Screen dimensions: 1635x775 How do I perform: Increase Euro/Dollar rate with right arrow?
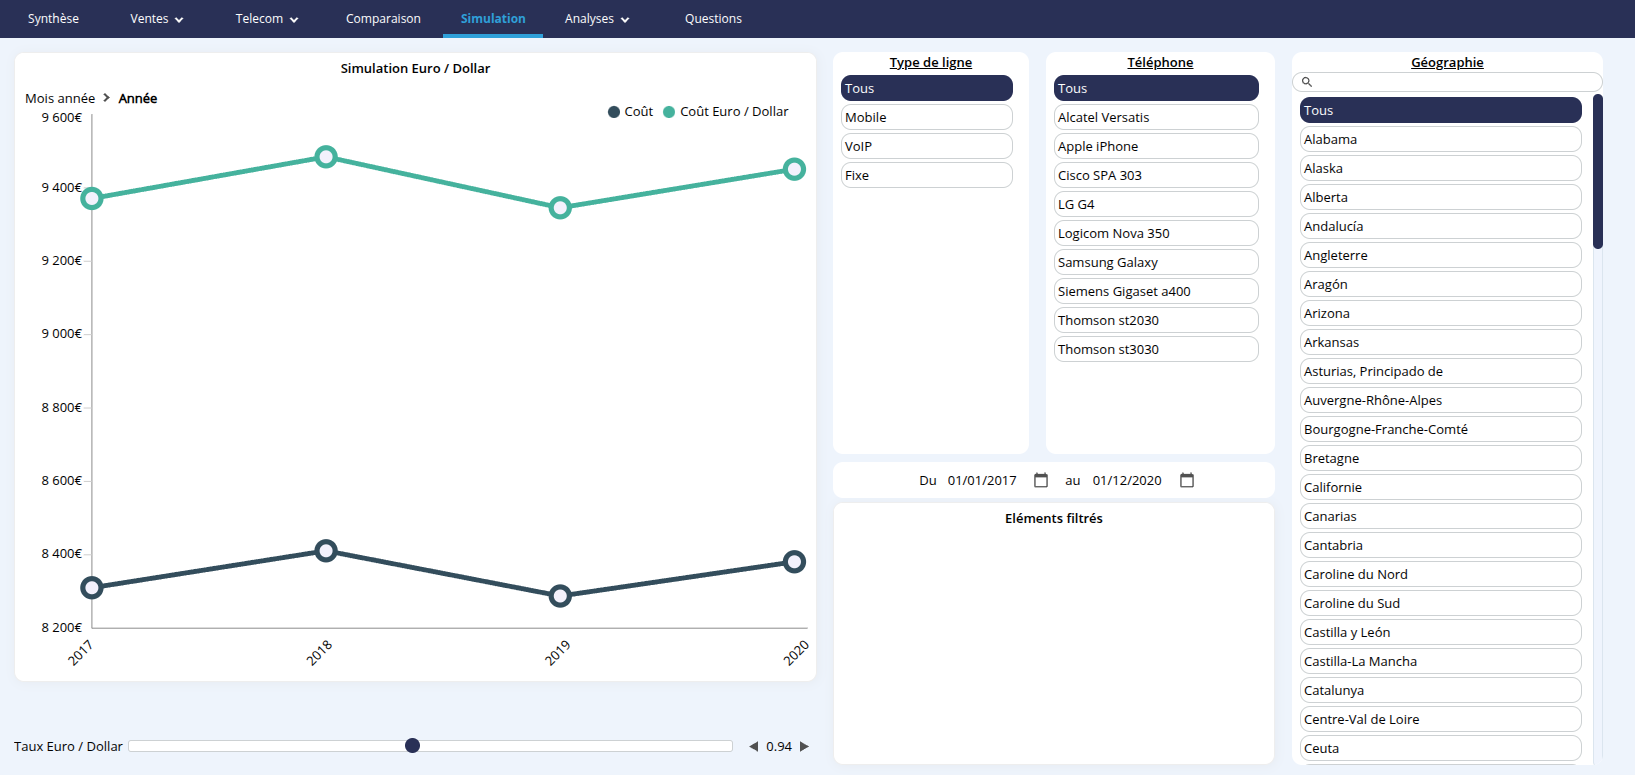click(x=804, y=747)
